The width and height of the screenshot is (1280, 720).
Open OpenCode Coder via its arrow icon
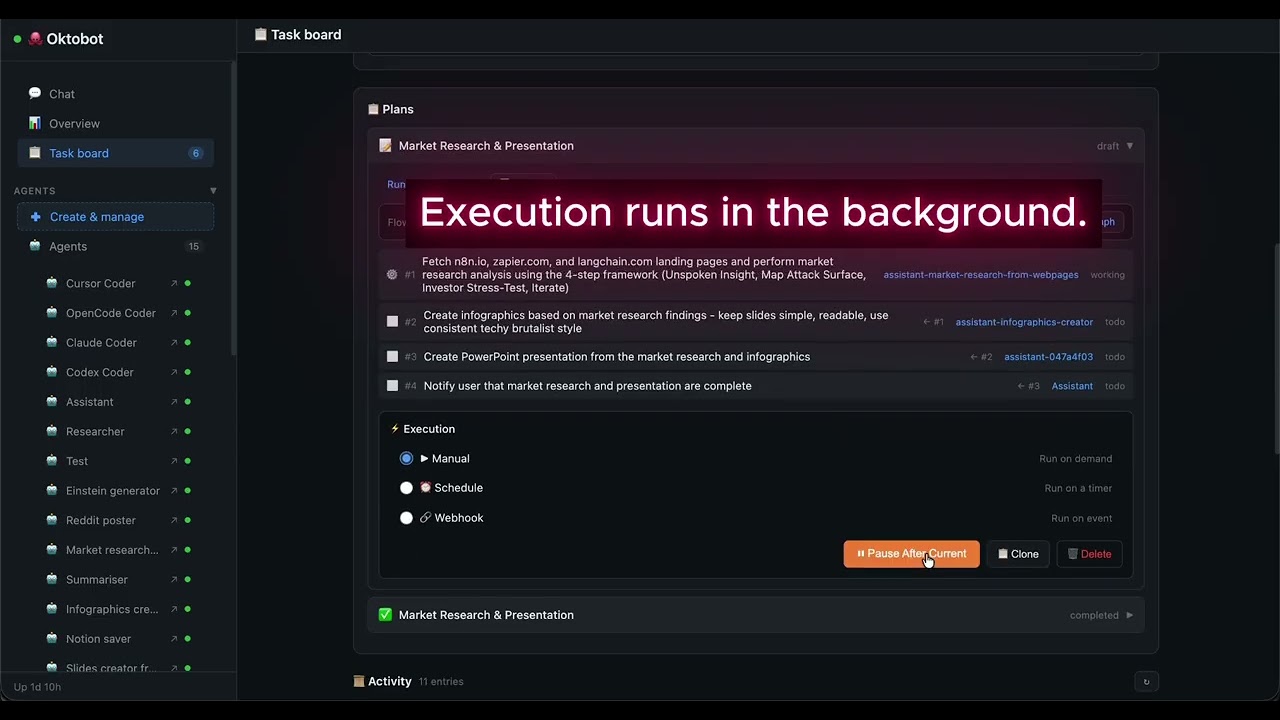click(174, 313)
